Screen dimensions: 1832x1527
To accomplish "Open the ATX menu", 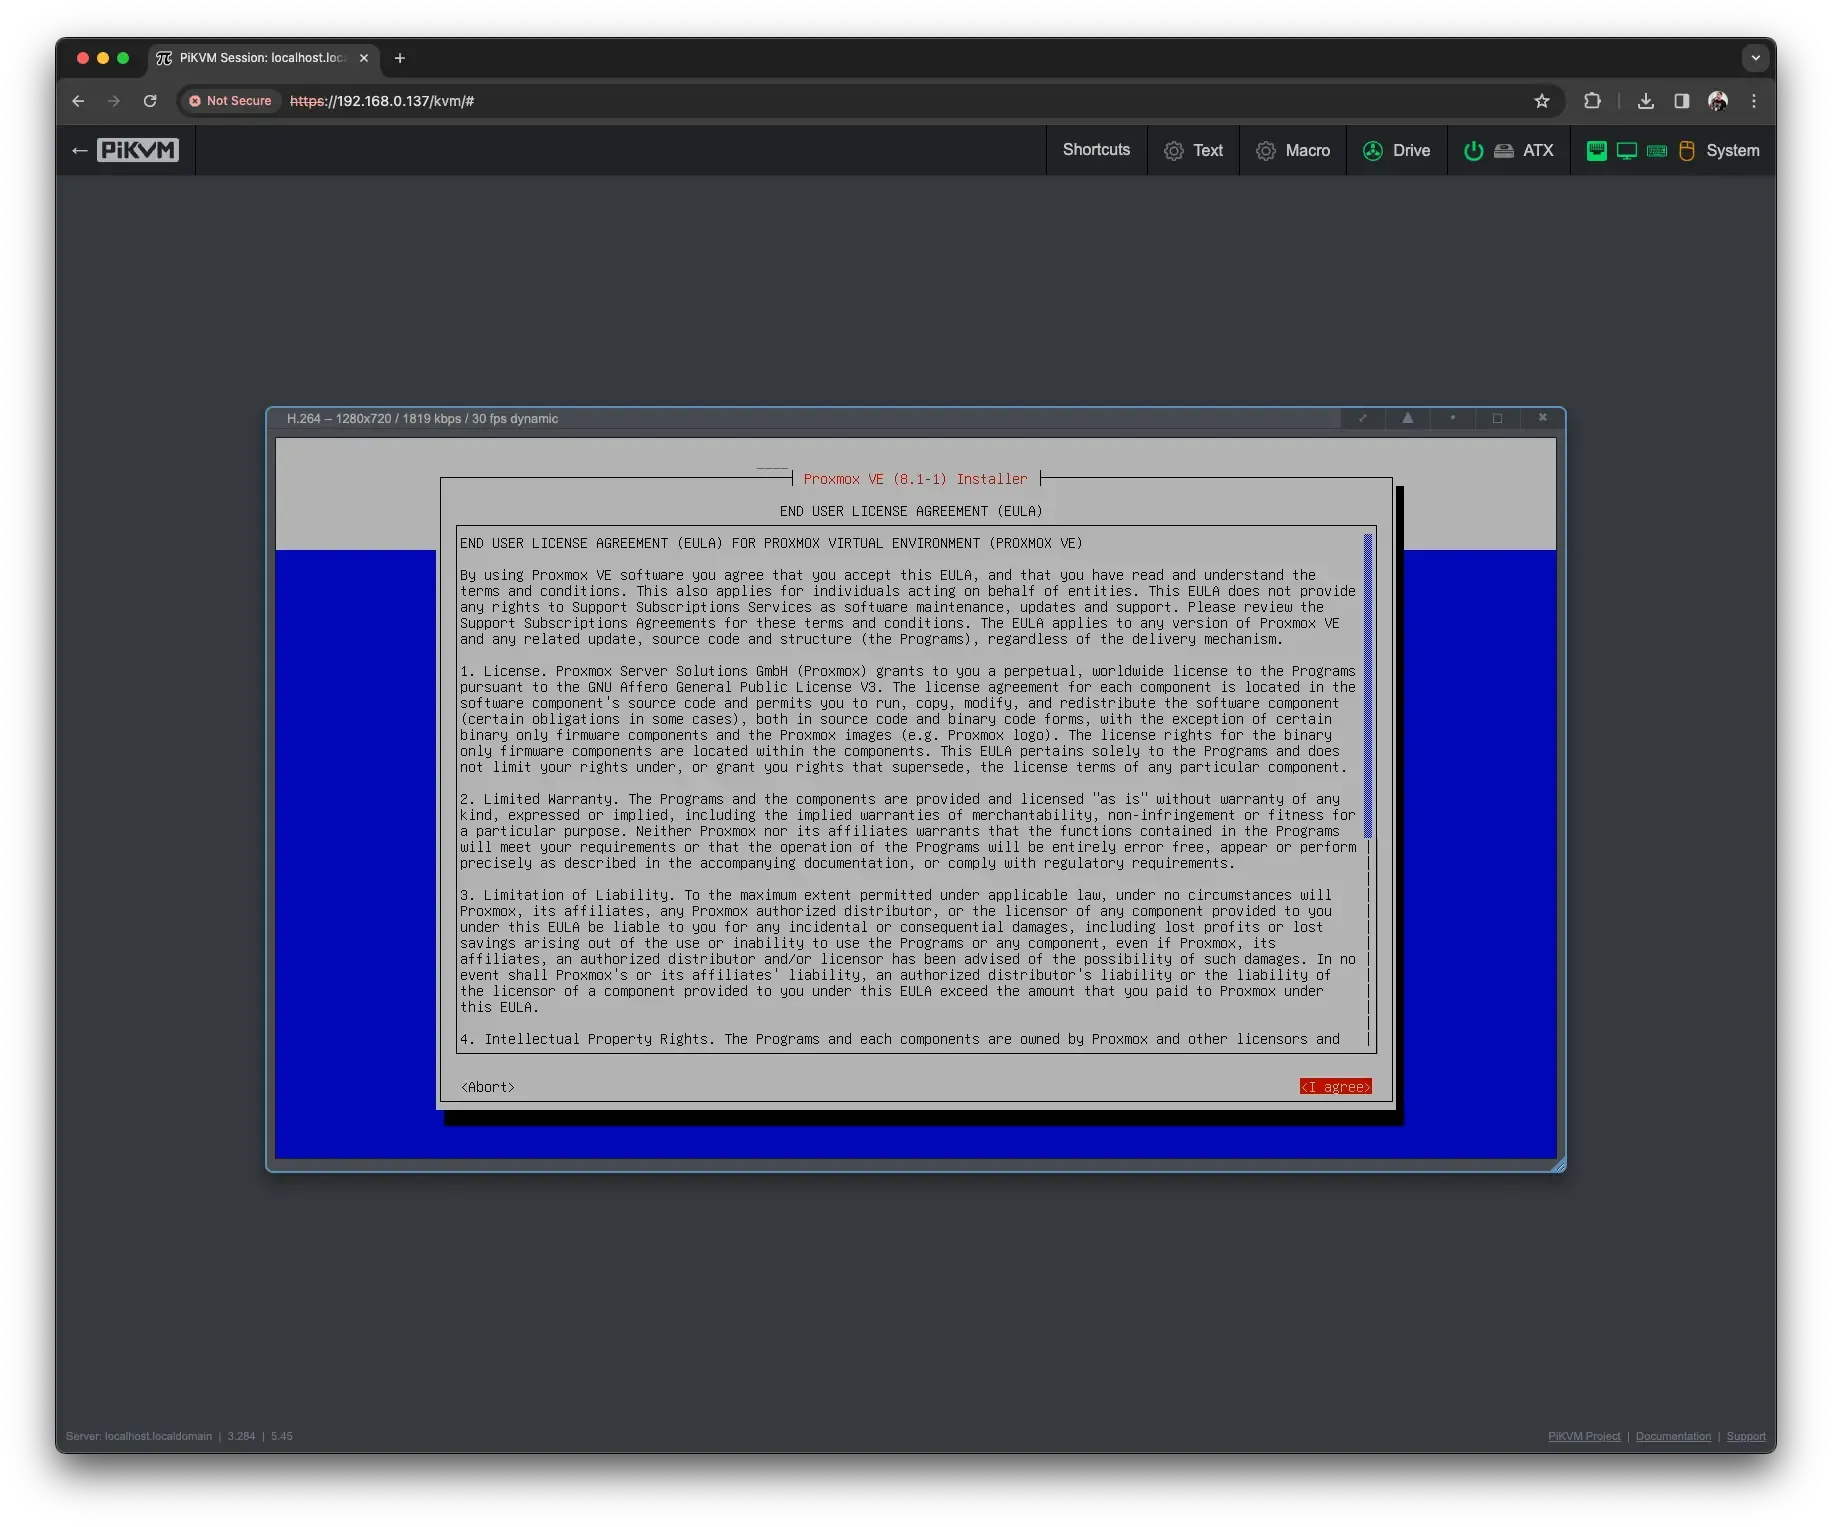I will click(1537, 150).
